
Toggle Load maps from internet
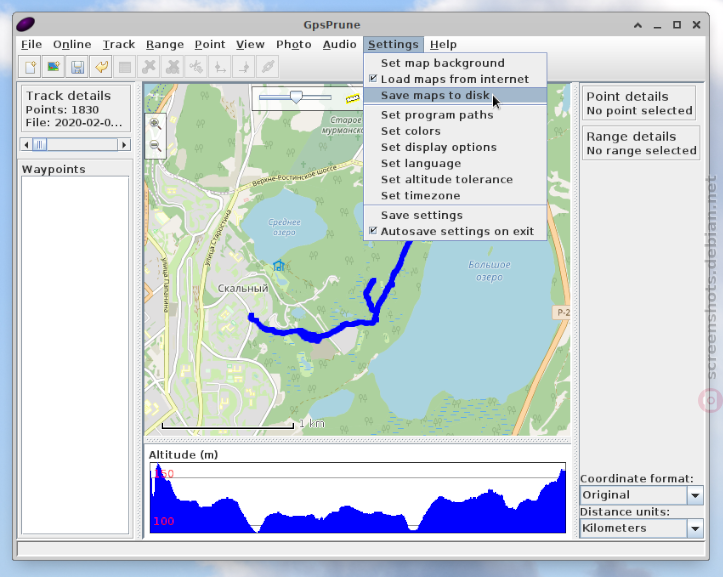coord(455,79)
